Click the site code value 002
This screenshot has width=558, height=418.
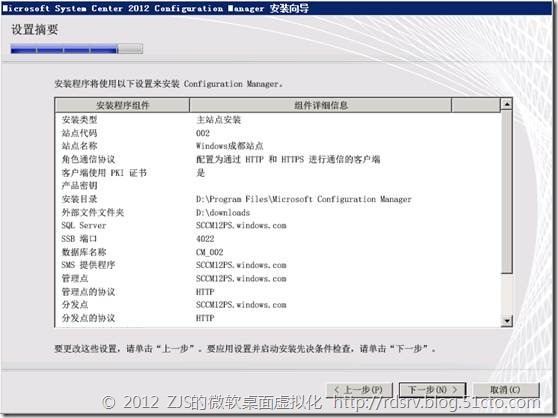pyautogui.click(x=203, y=133)
